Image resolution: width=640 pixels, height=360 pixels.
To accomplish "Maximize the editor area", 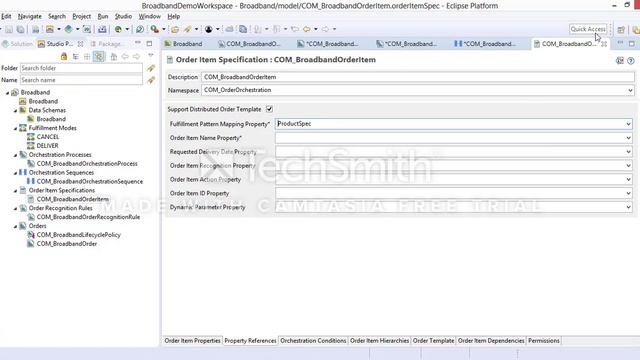I will (631, 43).
